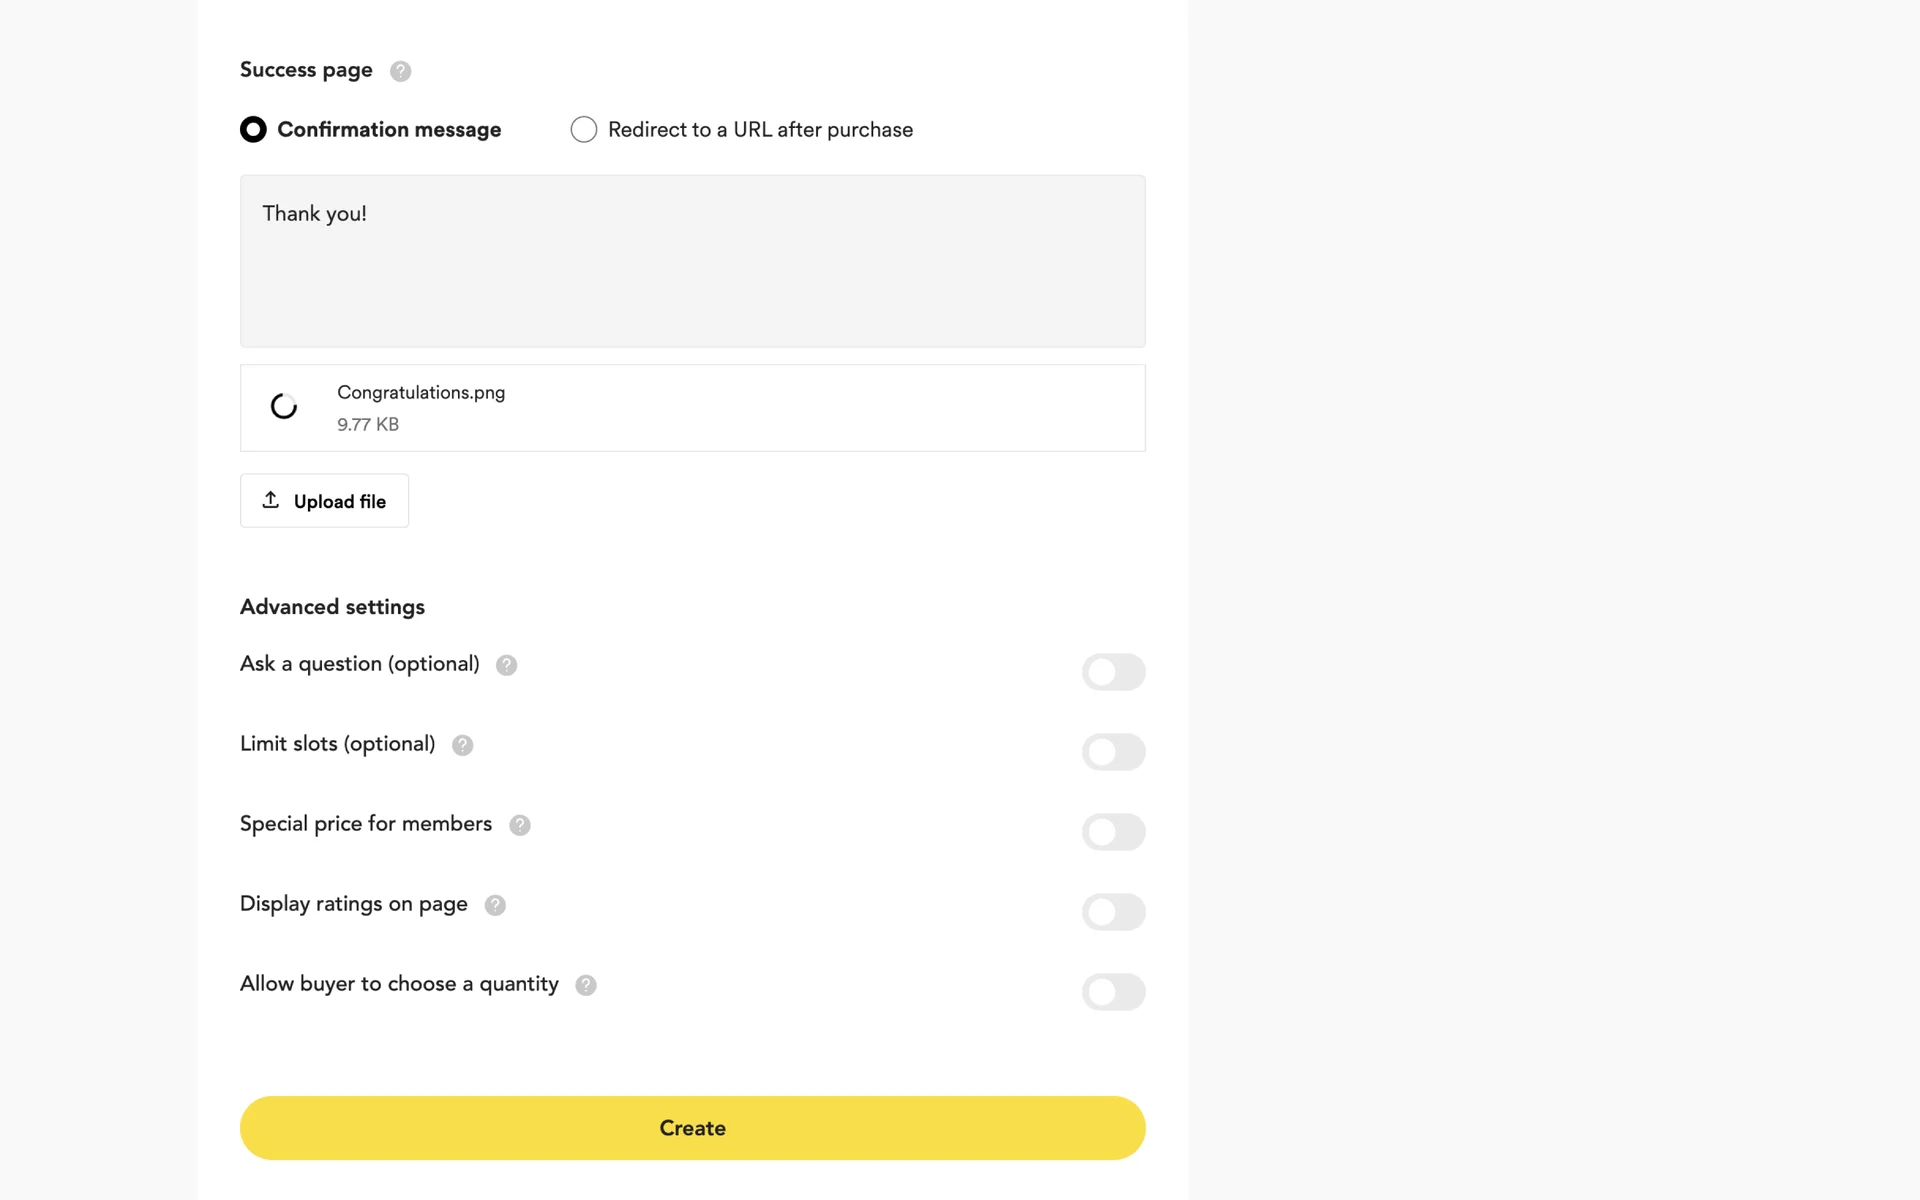Click the Congratulations.png file name
This screenshot has height=1200, width=1920.
click(x=421, y=392)
